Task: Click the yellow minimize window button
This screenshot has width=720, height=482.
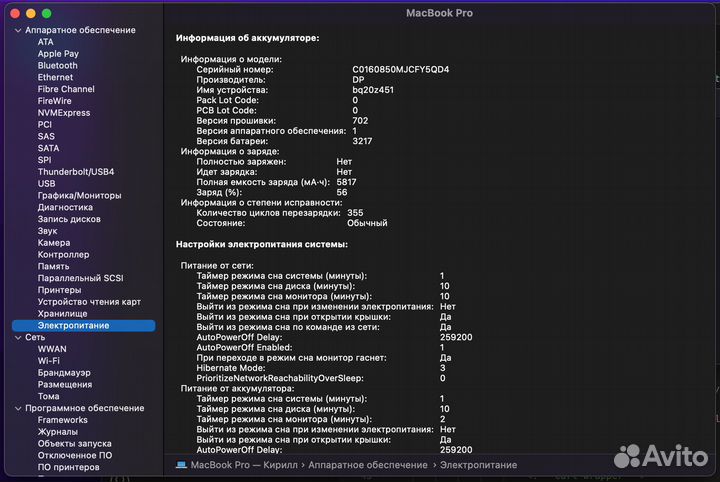Action: [31, 13]
